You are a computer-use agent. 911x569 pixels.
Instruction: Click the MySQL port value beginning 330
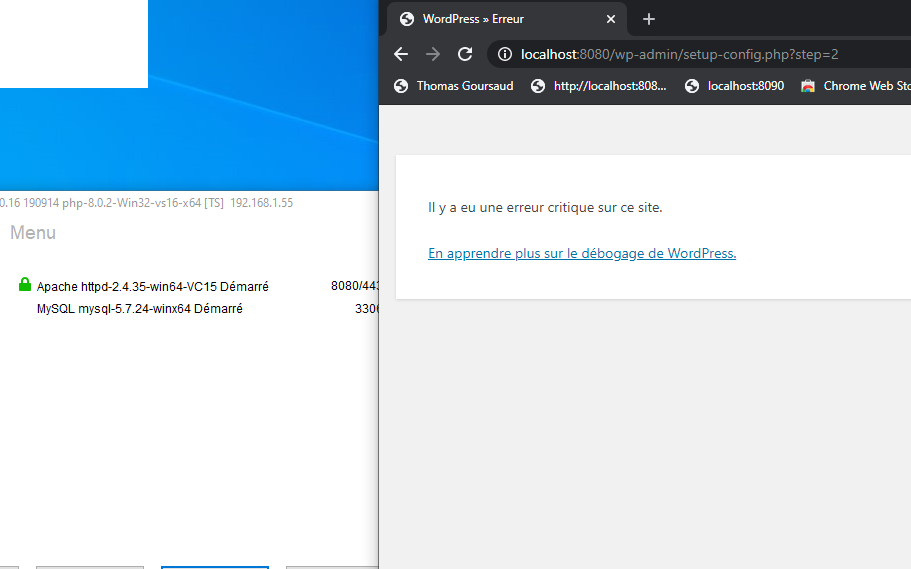coord(367,309)
